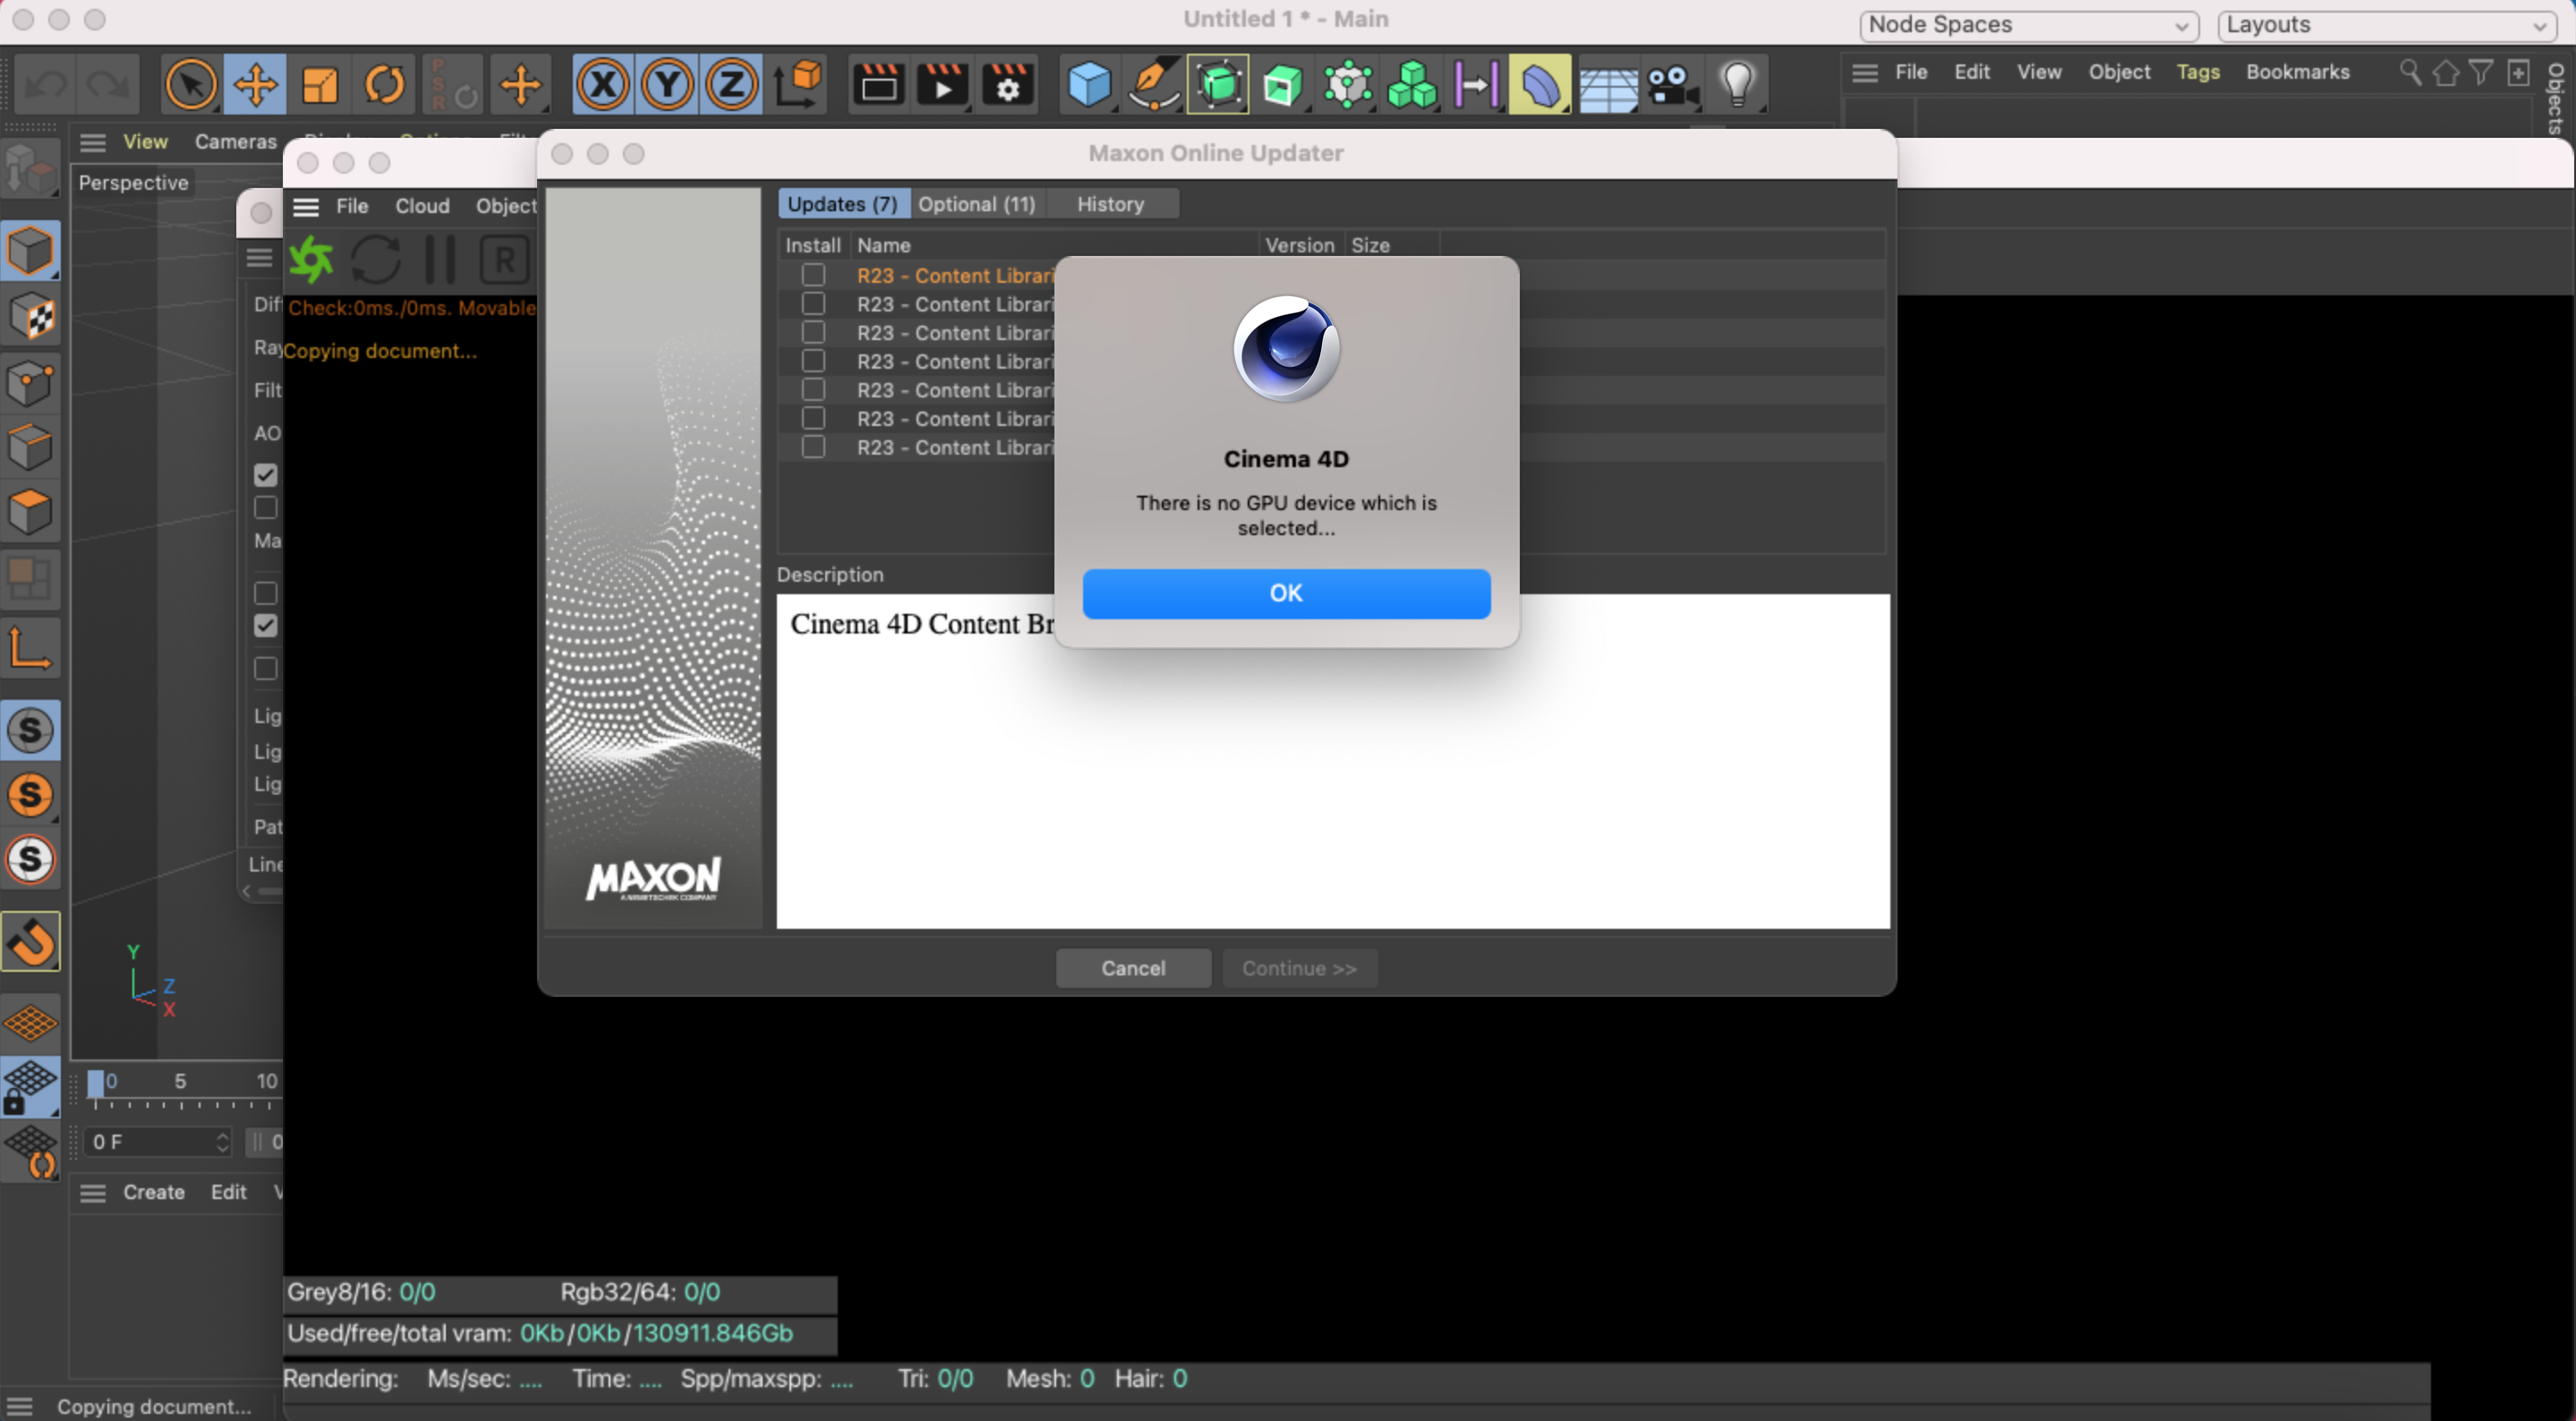
Task: Add a Cube primitive object
Action: click(x=1088, y=85)
